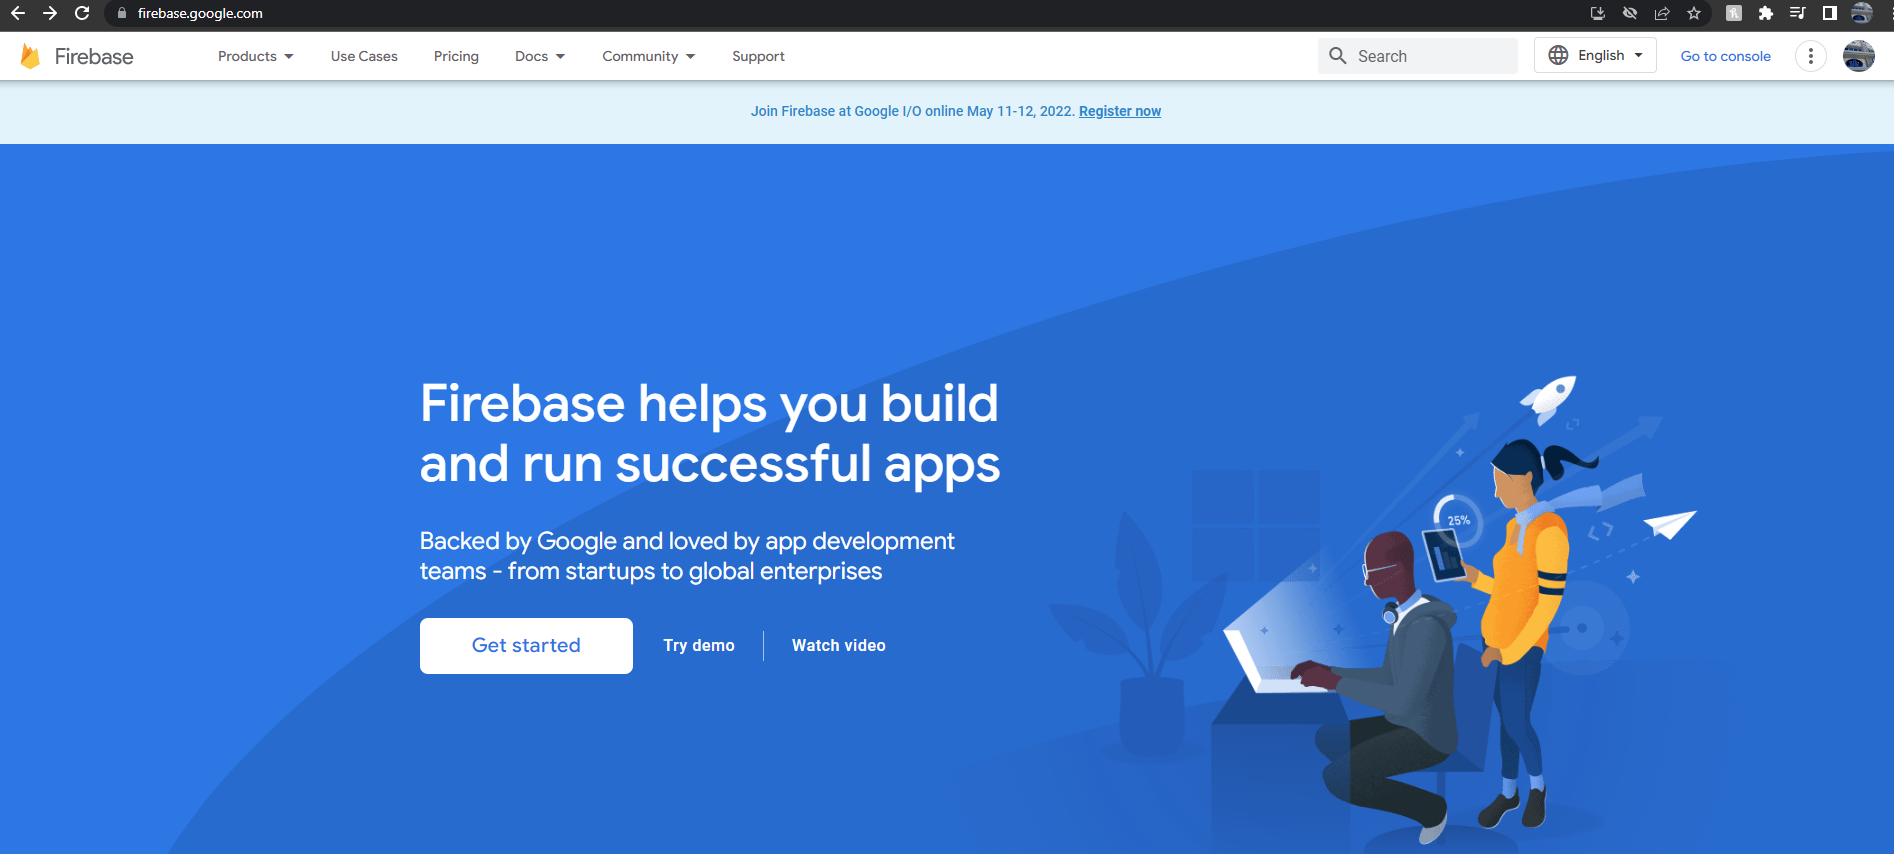The height and width of the screenshot is (854, 1894).
Task: Click the padlock site info icon
Action: (122, 13)
